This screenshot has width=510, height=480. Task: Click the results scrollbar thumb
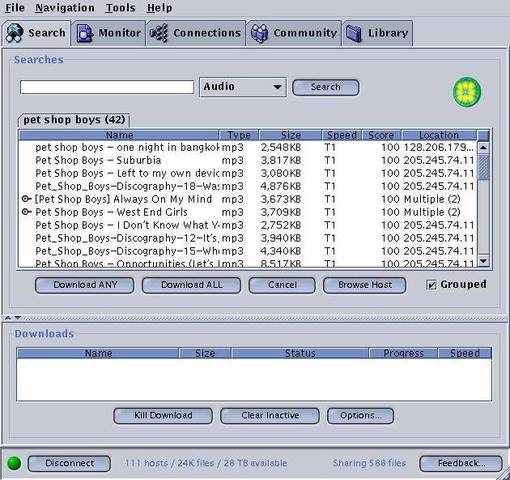point(483,167)
